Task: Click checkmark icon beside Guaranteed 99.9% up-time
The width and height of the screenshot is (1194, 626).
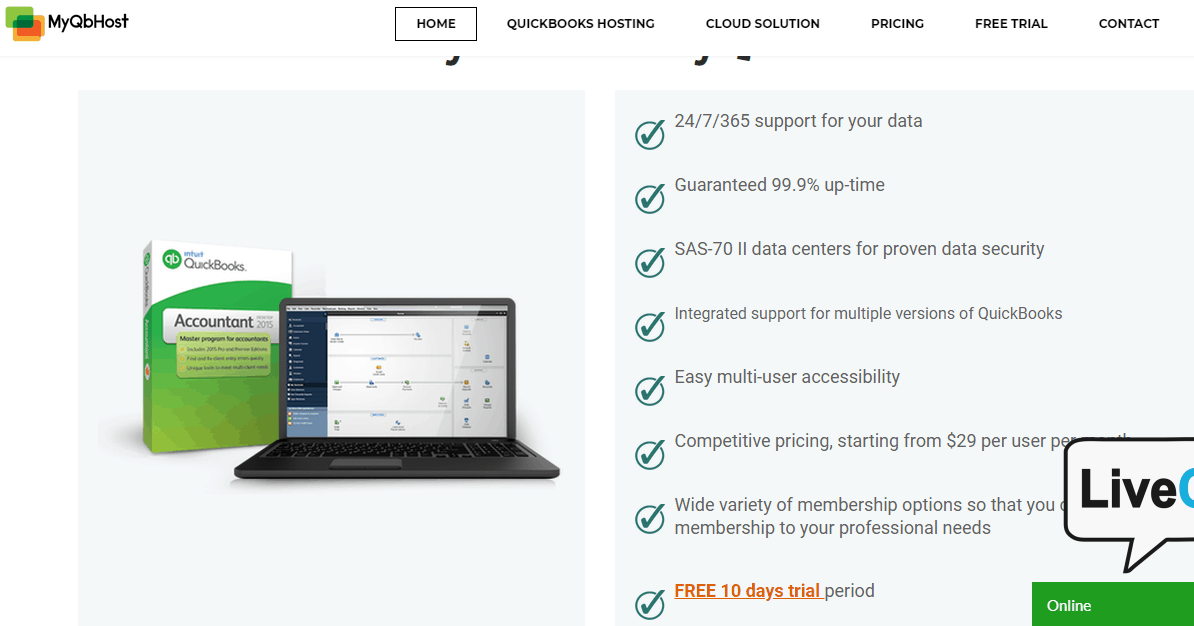Action: pyautogui.click(x=650, y=198)
